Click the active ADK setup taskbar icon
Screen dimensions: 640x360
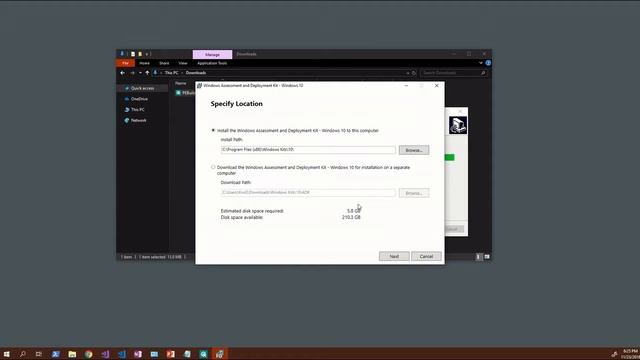220,354
